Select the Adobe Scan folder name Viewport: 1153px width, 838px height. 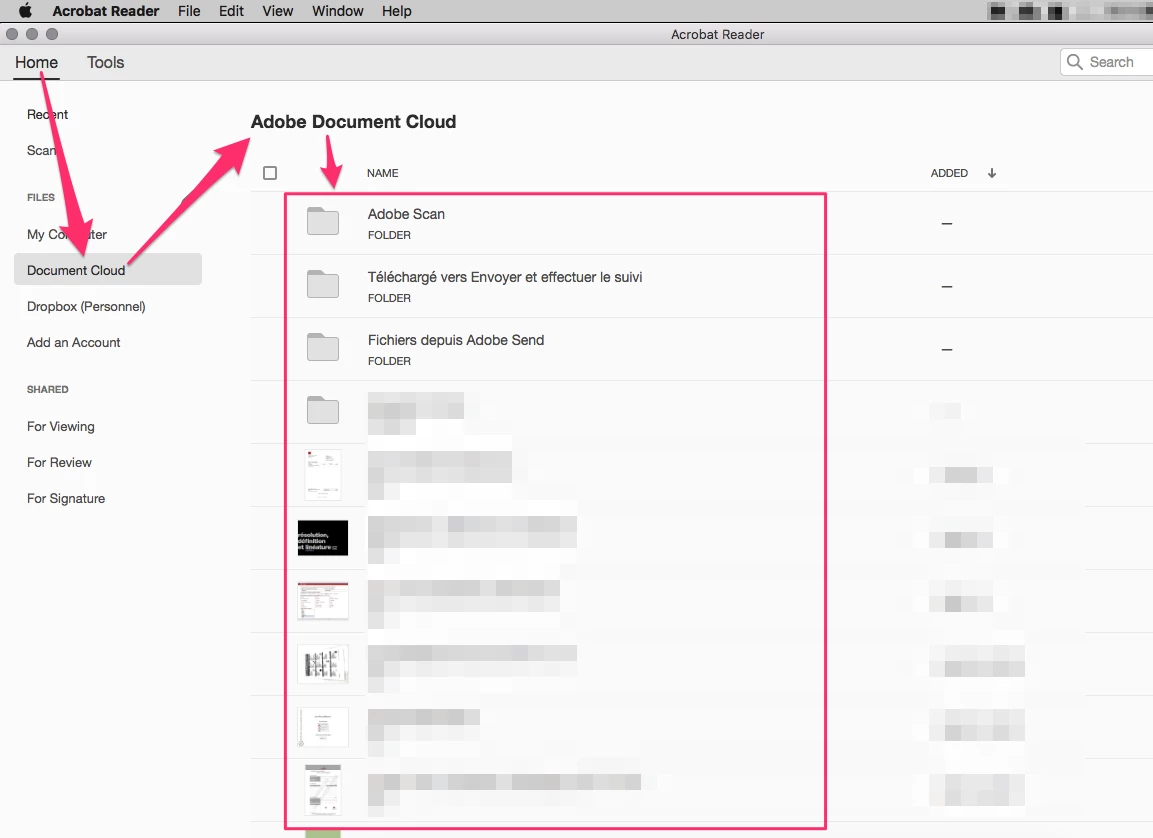[406, 214]
